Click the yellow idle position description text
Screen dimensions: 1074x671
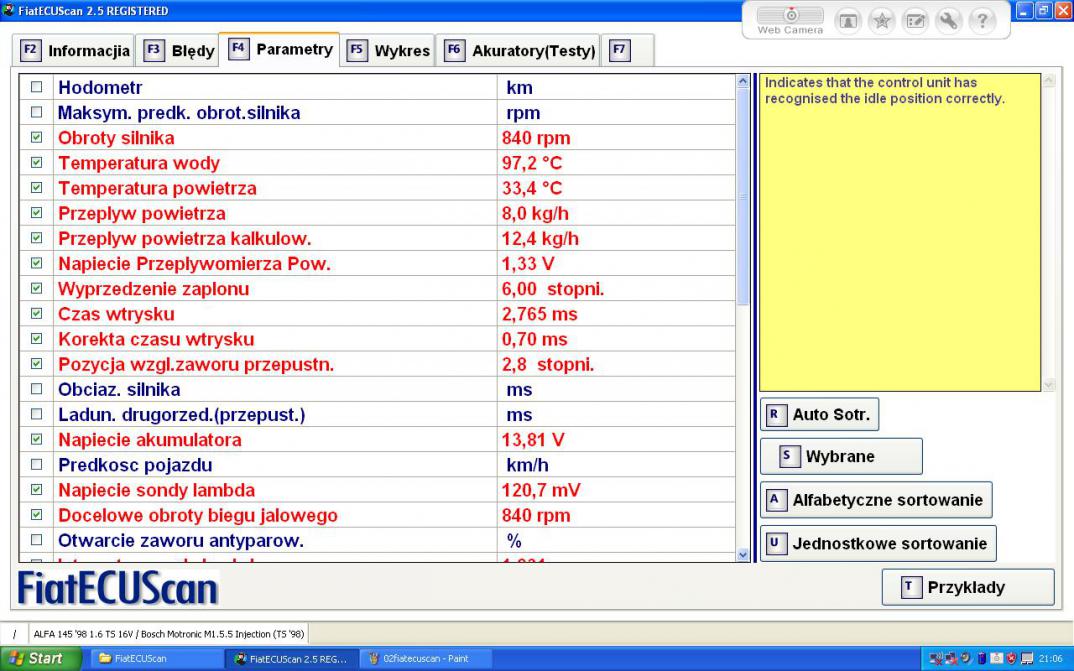pyautogui.click(x=884, y=90)
